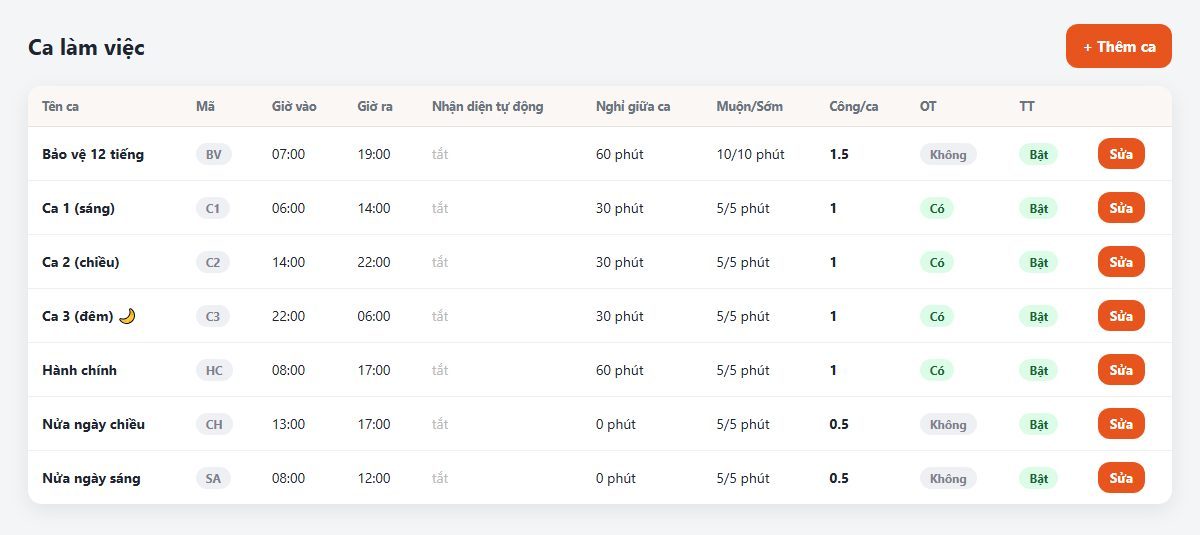Click the Muộn/Sớm column header
This screenshot has height=535, width=1200.
pos(750,106)
